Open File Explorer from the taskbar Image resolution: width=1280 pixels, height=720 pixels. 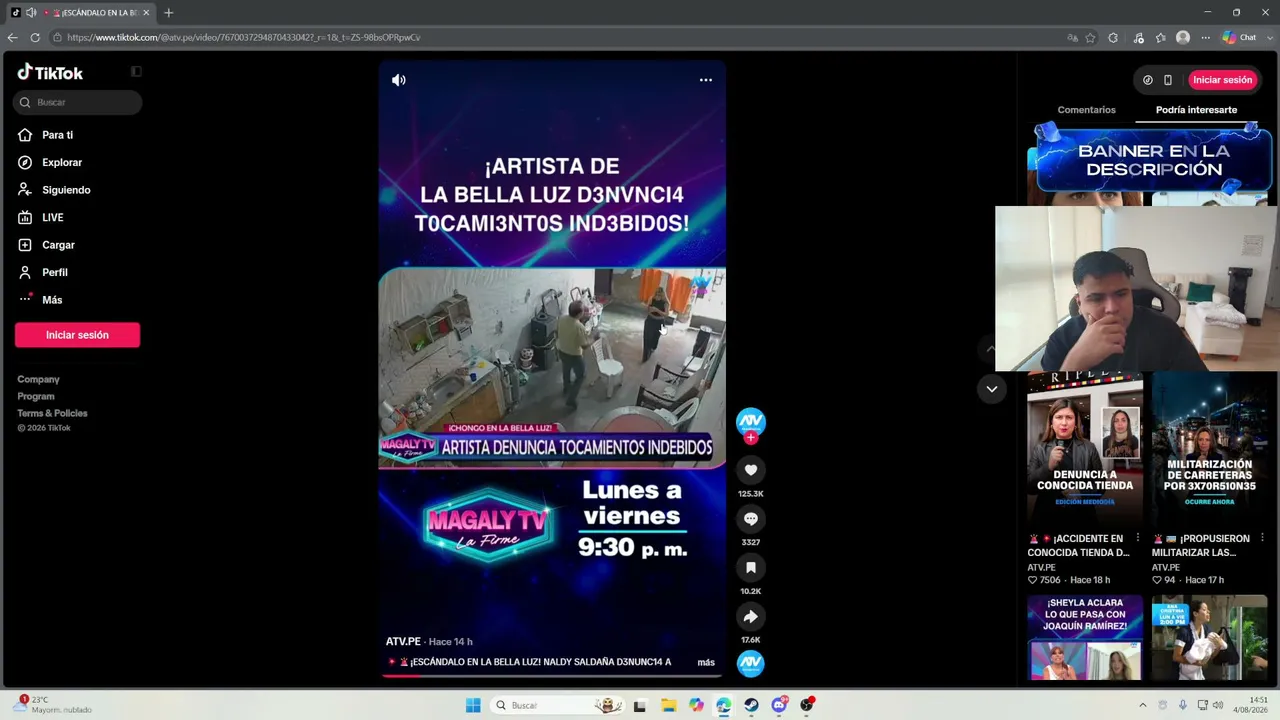(x=668, y=705)
